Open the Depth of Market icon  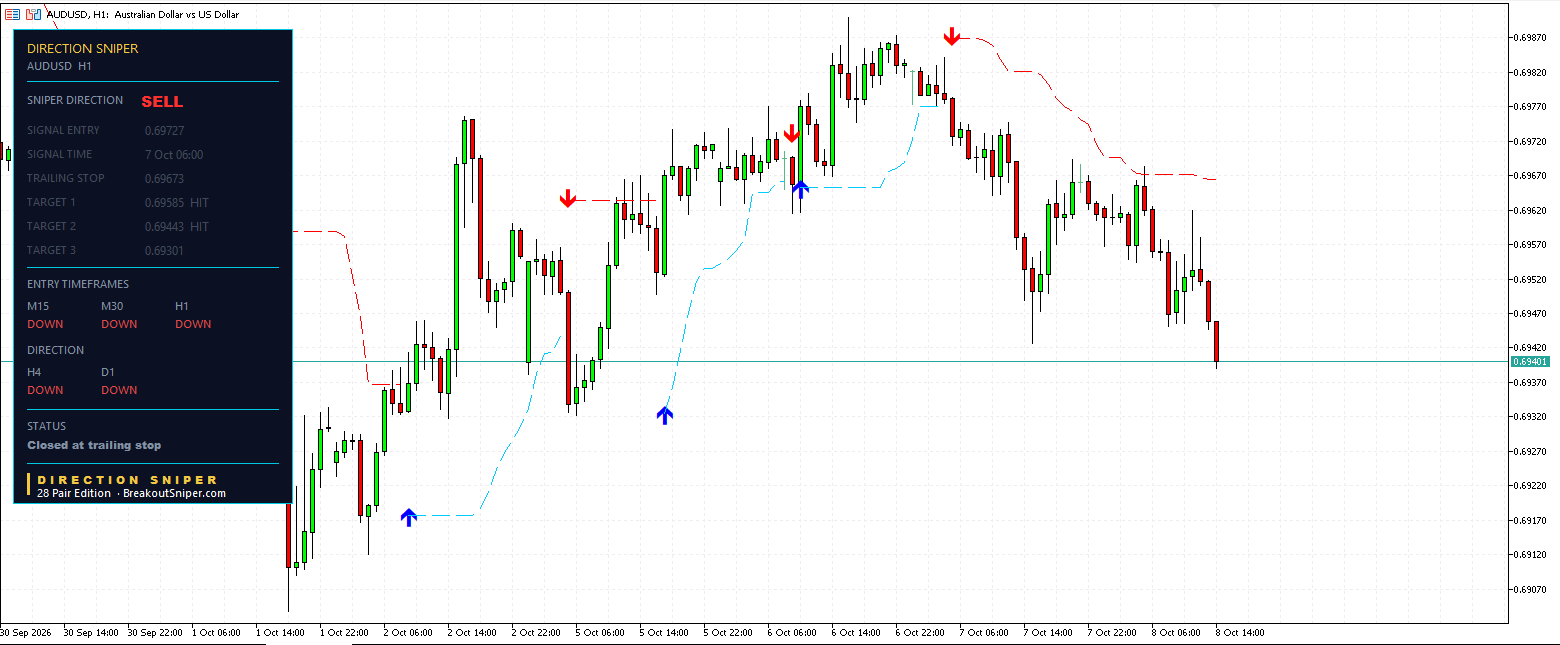(33, 14)
